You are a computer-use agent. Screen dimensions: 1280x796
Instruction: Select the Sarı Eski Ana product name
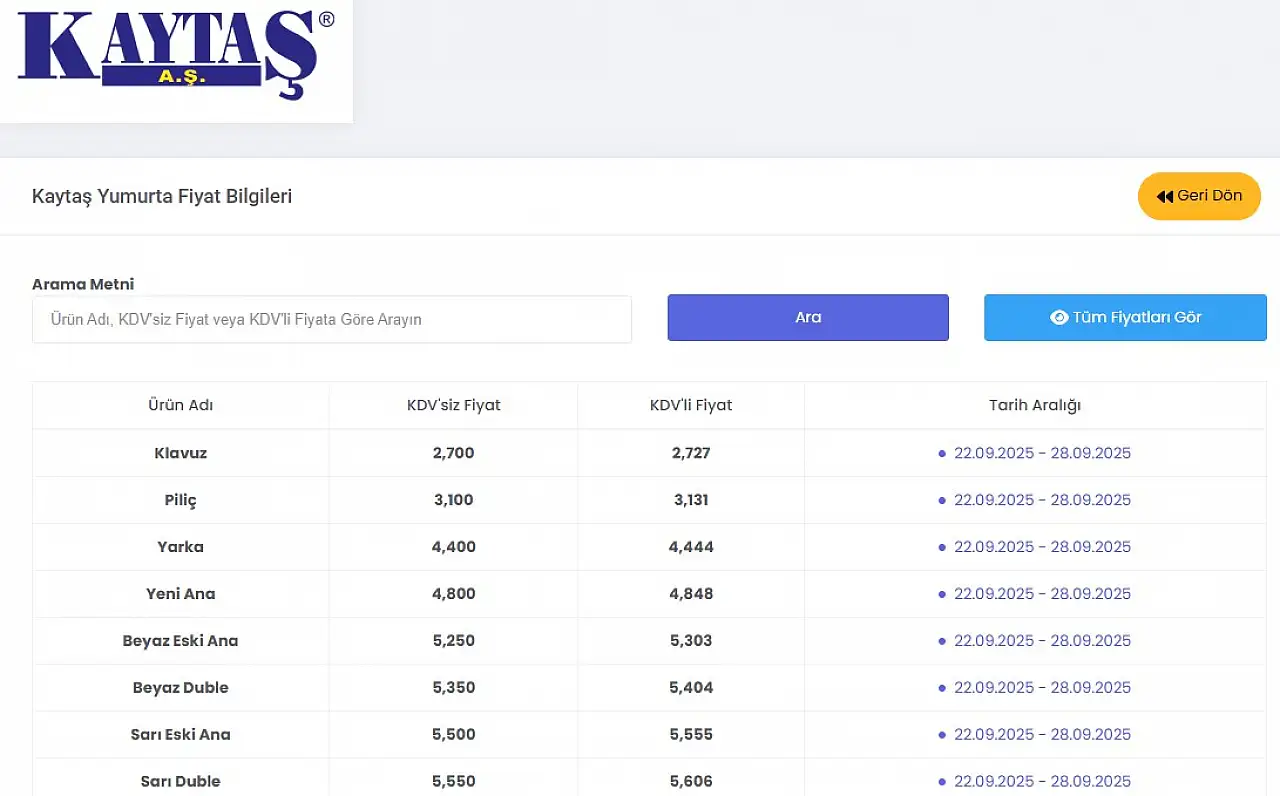coord(181,735)
